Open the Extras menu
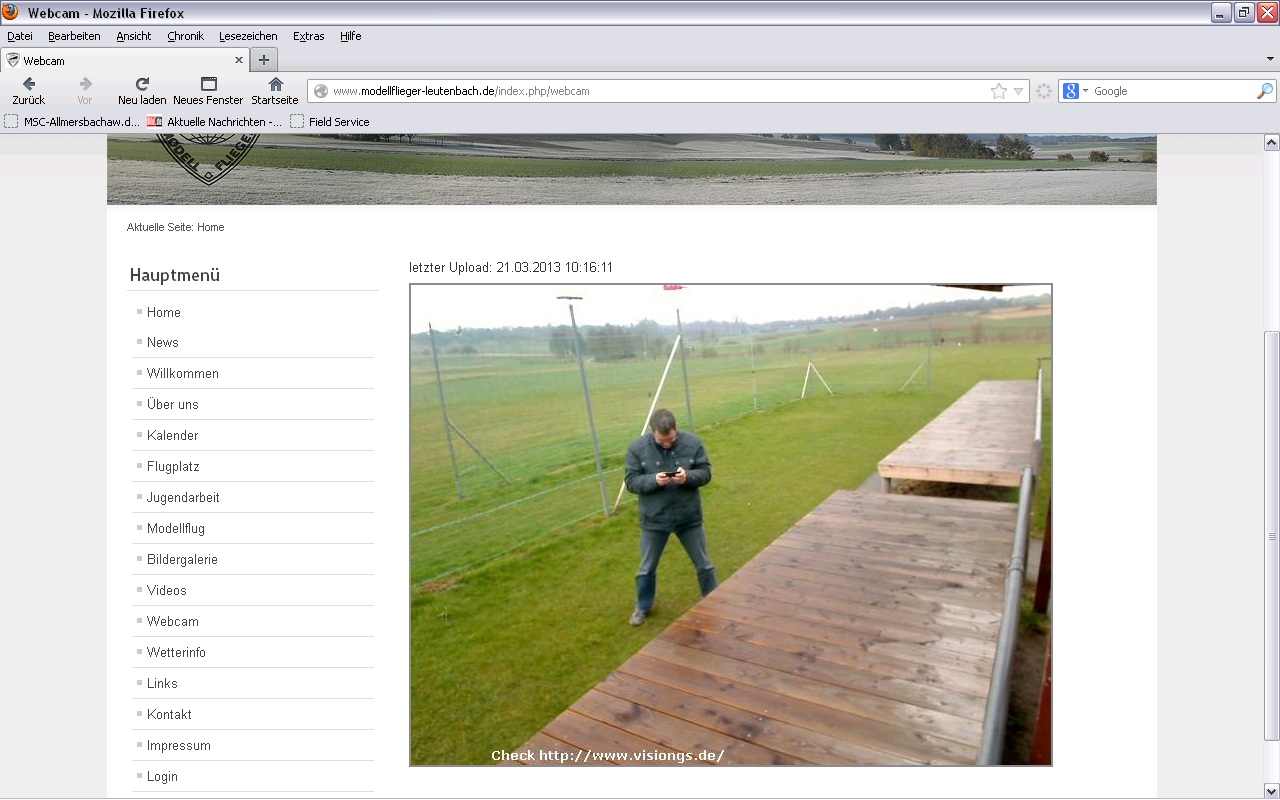 [308, 36]
